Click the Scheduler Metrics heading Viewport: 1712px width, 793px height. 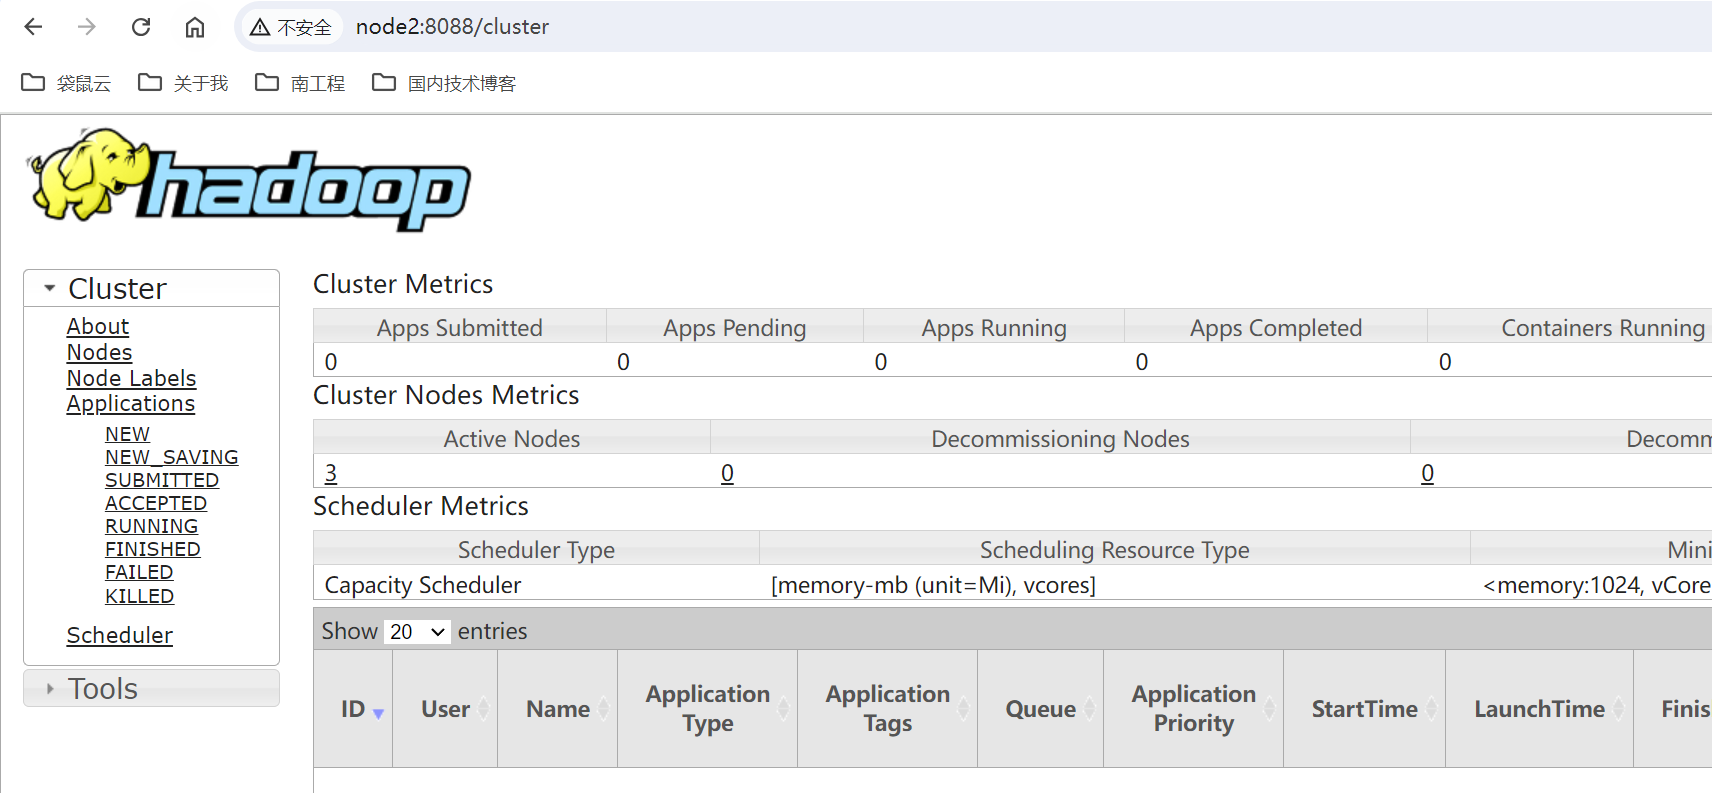click(421, 506)
